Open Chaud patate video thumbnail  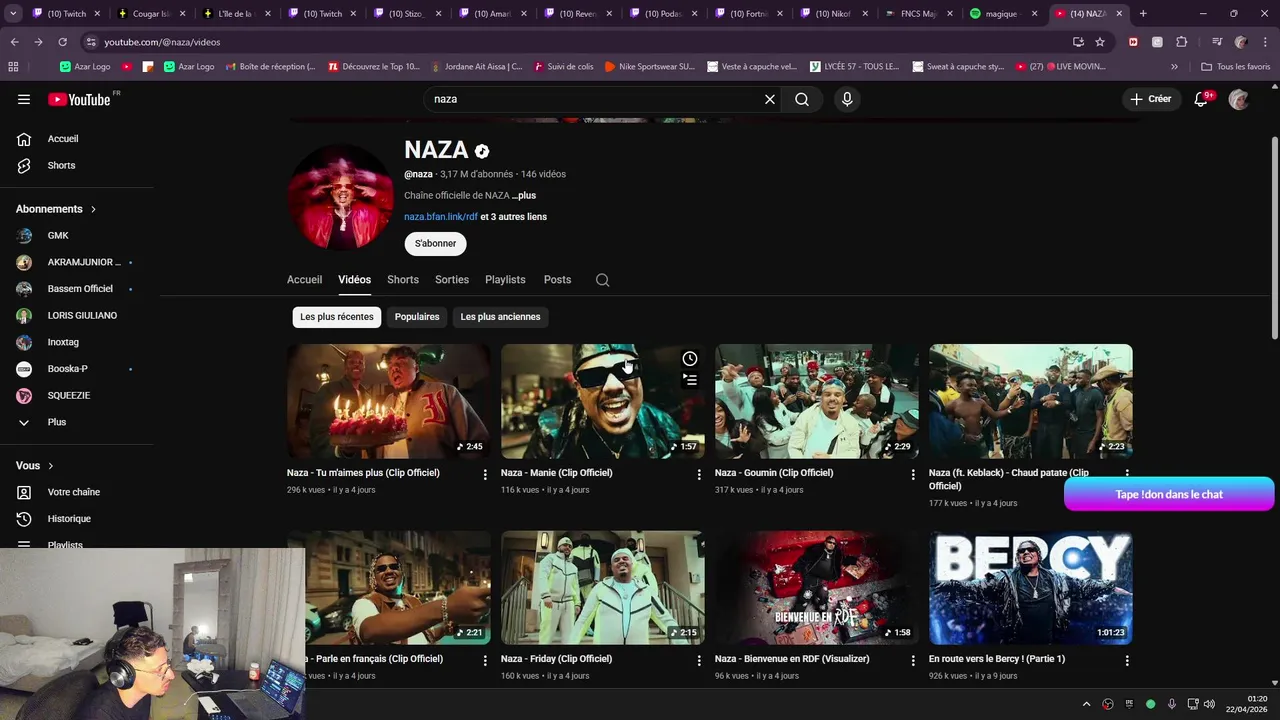coord(1030,401)
